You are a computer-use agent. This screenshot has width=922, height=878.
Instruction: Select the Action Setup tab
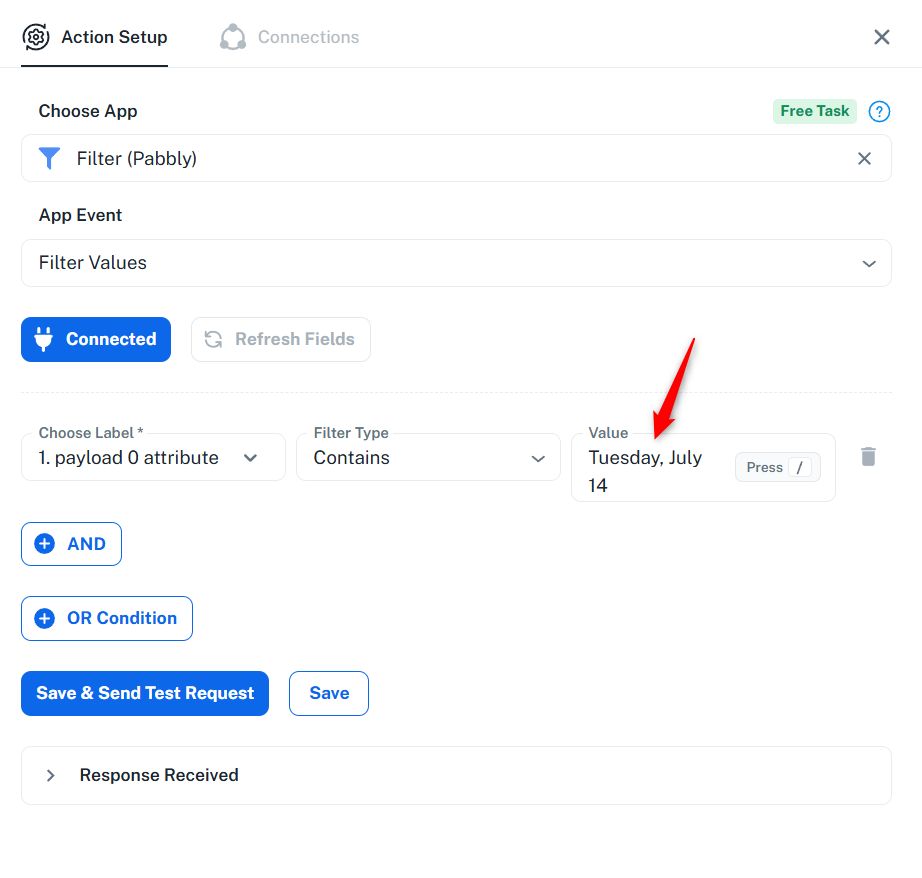tap(95, 37)
